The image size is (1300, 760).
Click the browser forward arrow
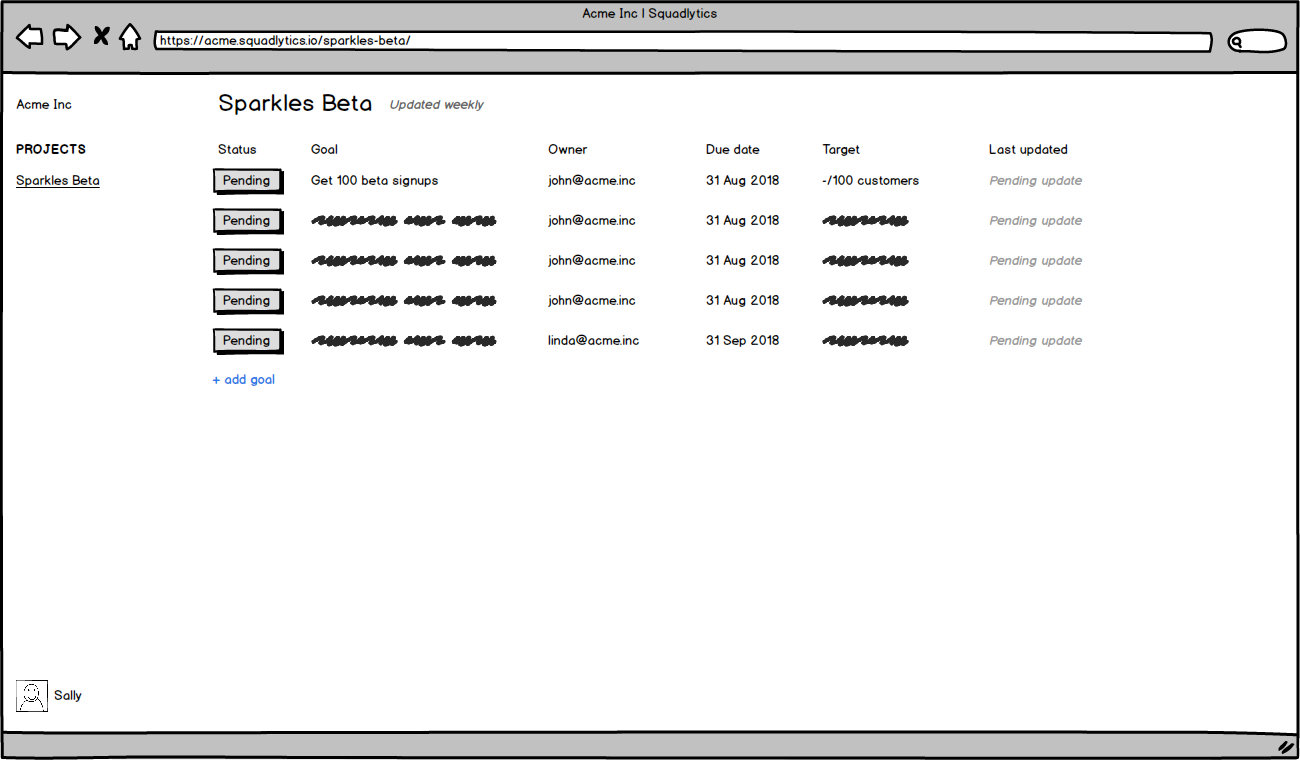click(x=67, y=38)
